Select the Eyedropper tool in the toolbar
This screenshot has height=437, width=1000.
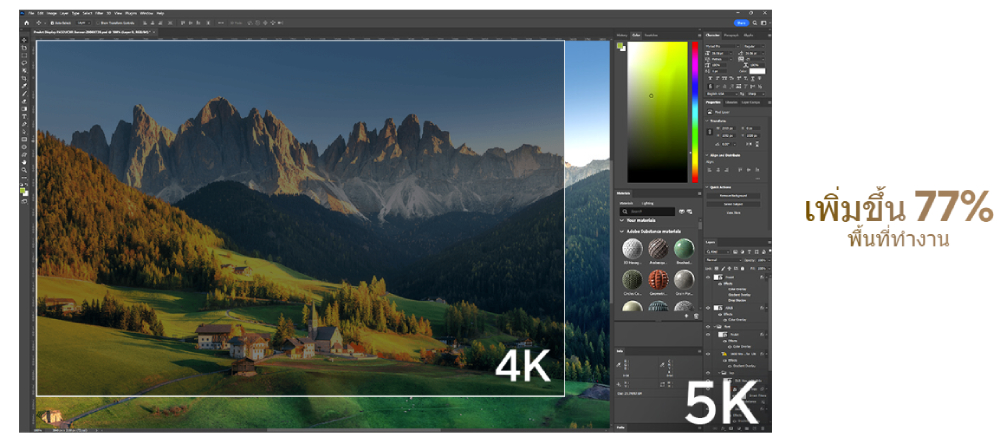[x=24, y=86]
